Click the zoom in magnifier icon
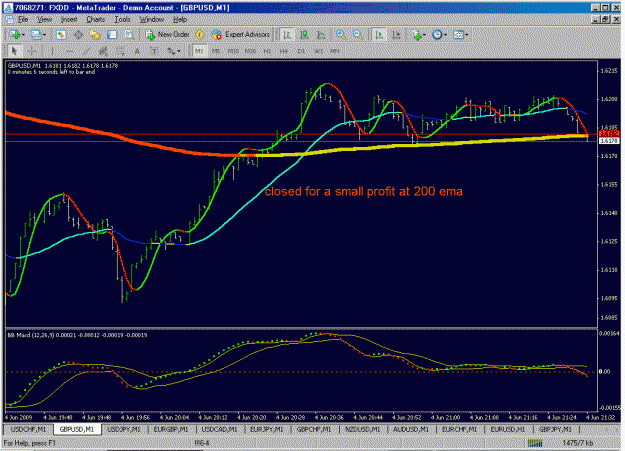Image resolution: width=625 pixels, height=451 pixels. 340,35
